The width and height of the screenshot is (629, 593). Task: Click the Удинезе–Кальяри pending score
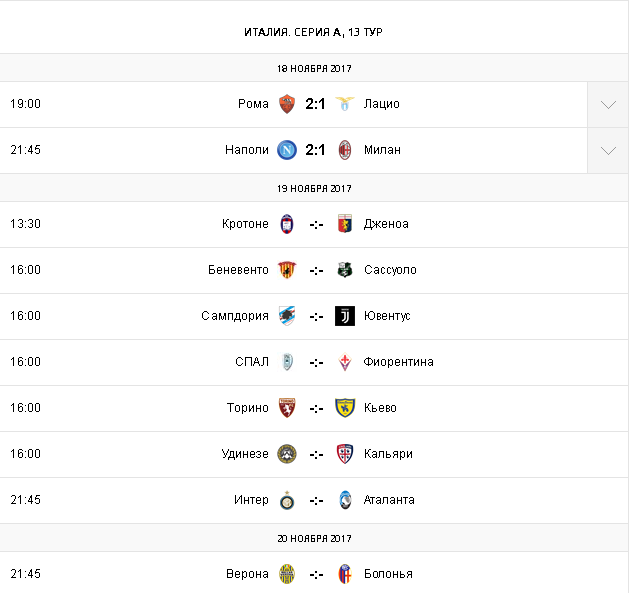[x=316, y=454]
